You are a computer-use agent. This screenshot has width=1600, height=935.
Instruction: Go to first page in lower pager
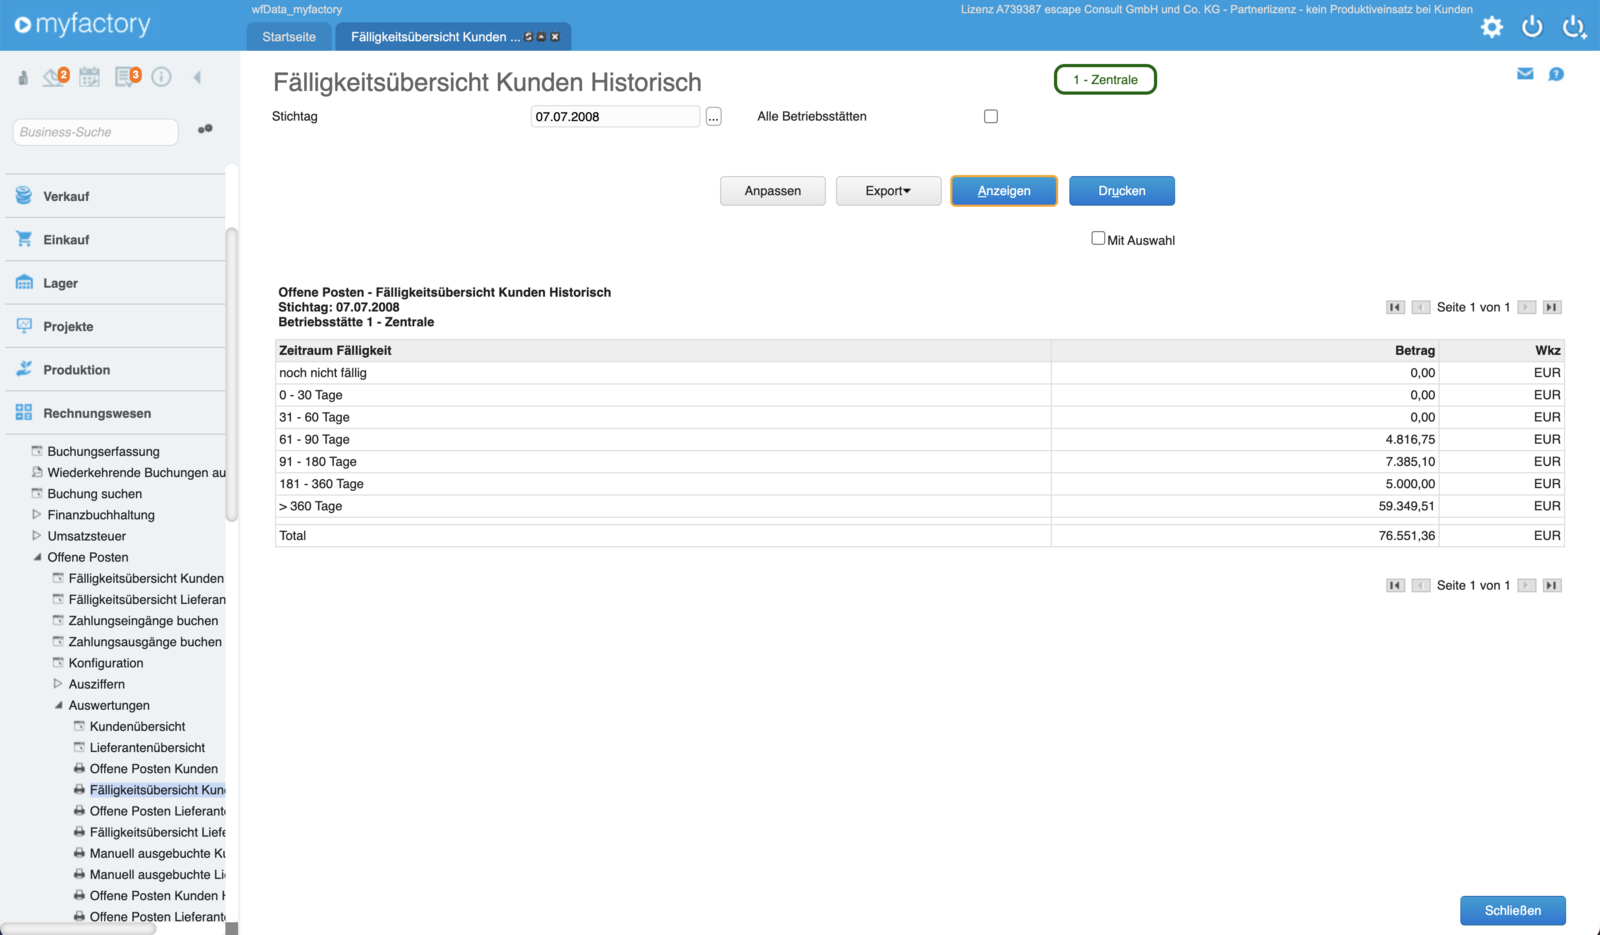click(x=1395, y=585)
